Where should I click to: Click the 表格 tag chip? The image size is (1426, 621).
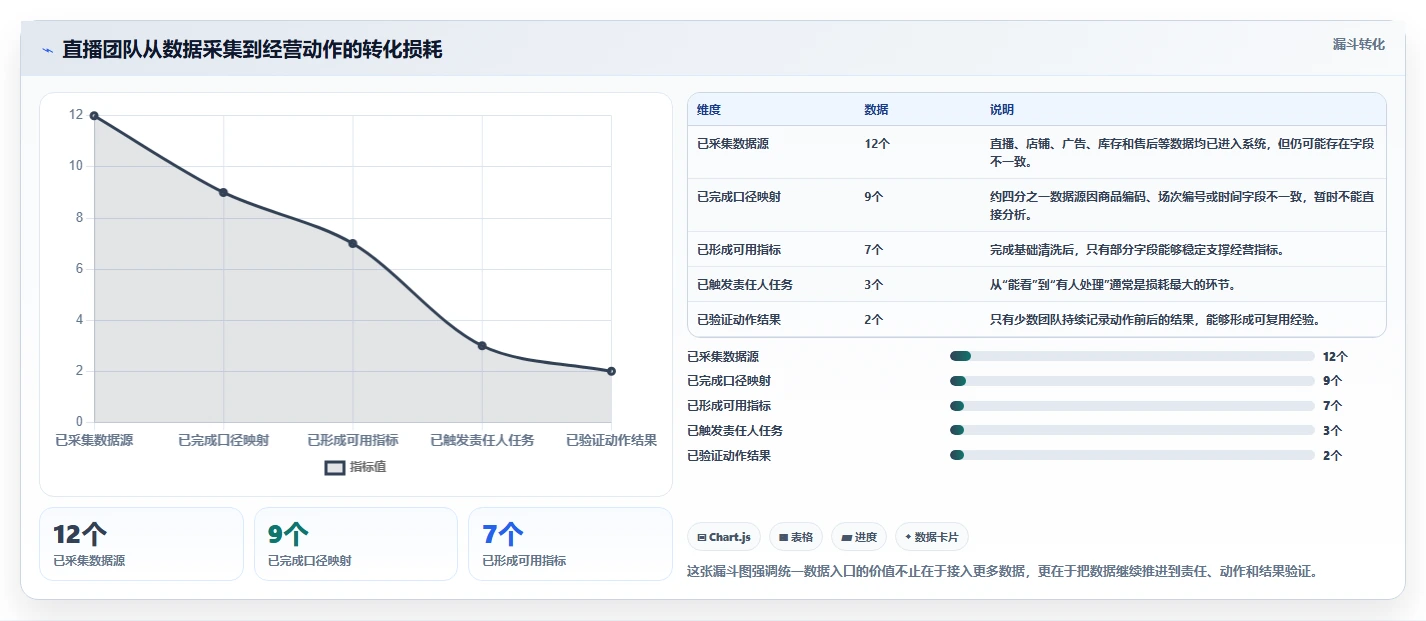796,537
